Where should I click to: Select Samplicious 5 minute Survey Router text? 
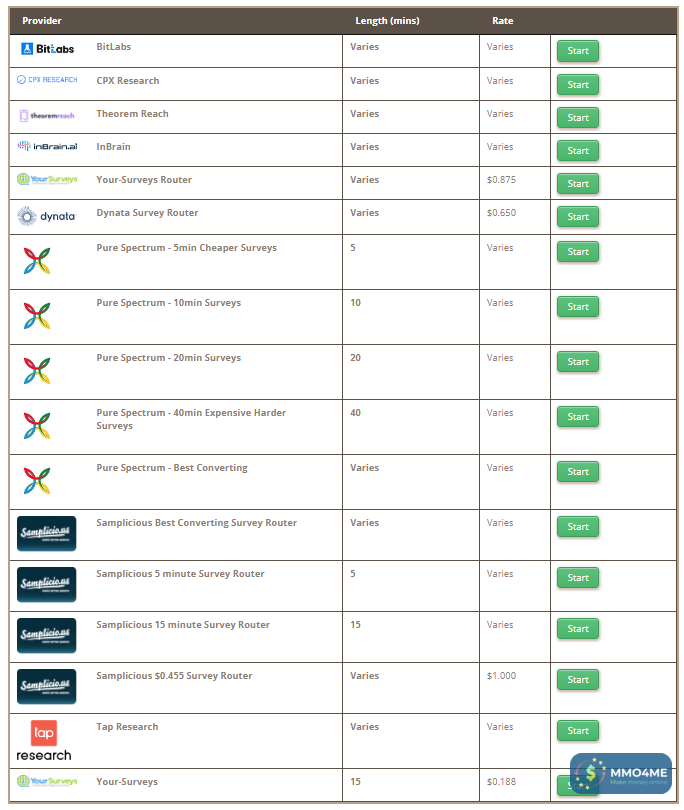point(180,574)
